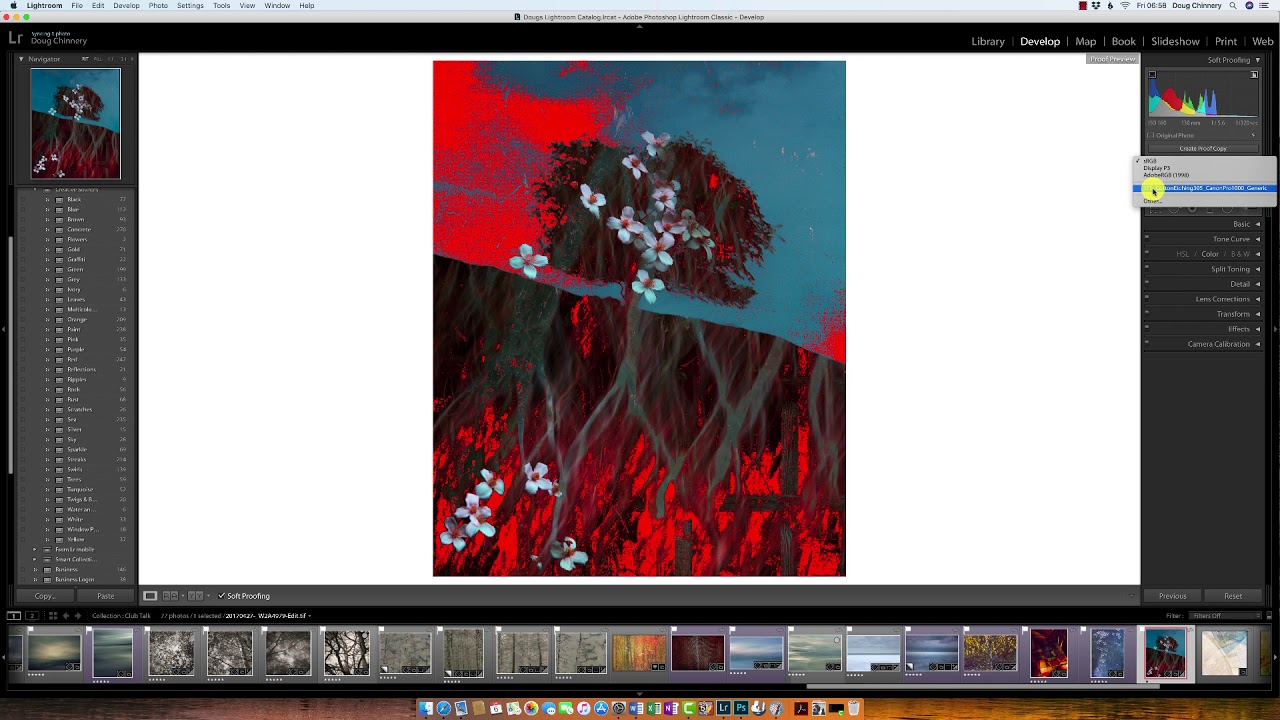
Task: Pick the sRGB profile entry
Action: click(x=1204, y=161)
